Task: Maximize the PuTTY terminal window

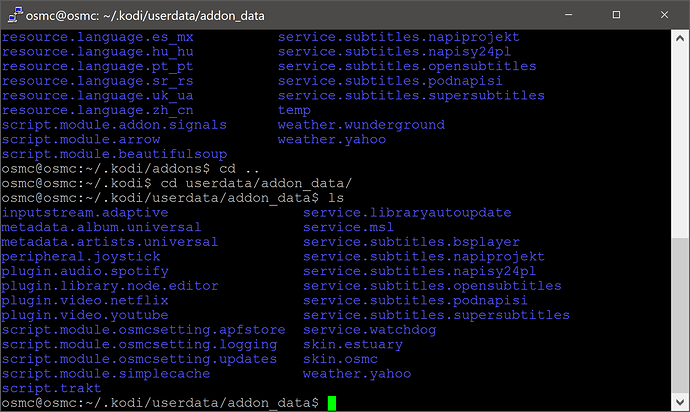Action: pyautogui.click(x=617, y=15)
